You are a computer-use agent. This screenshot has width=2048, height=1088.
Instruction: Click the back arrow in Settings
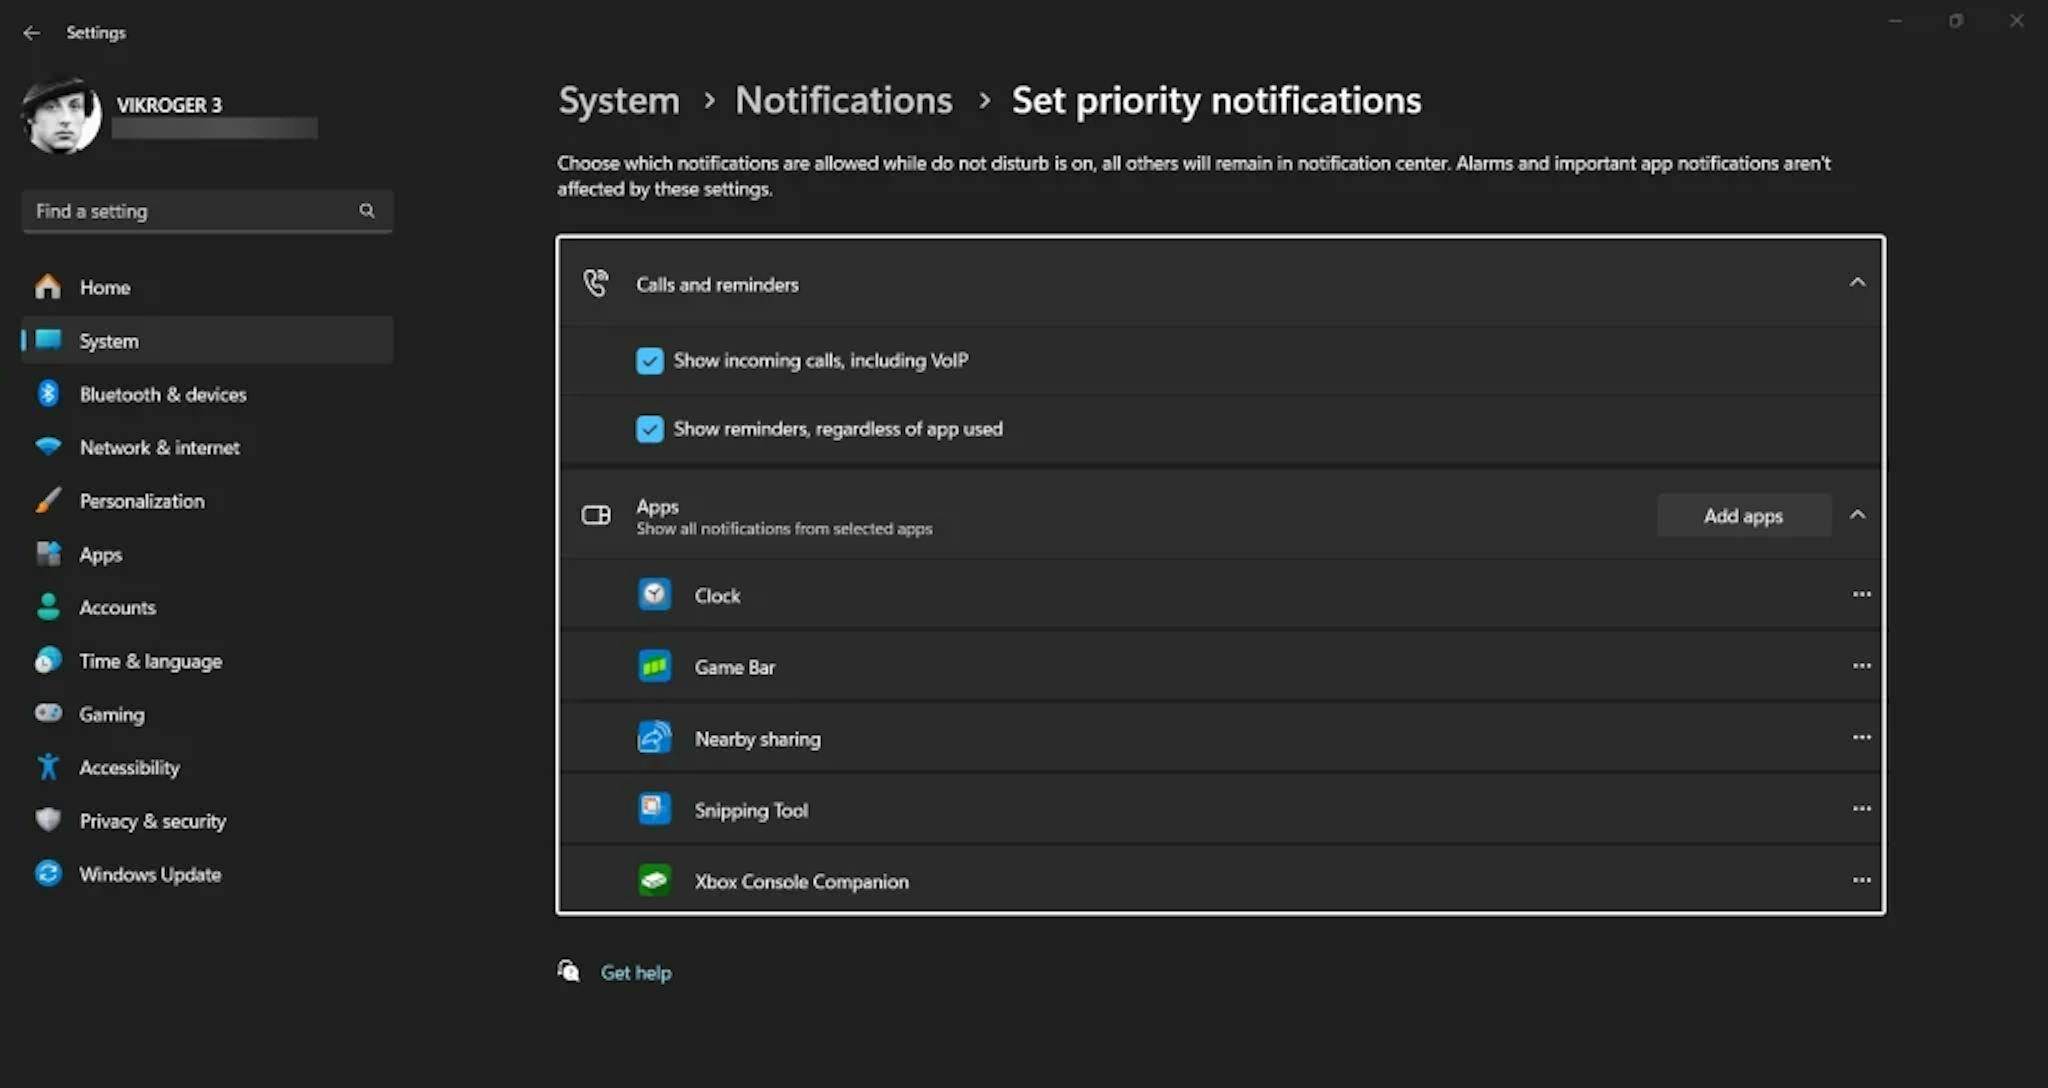(32, 33)
